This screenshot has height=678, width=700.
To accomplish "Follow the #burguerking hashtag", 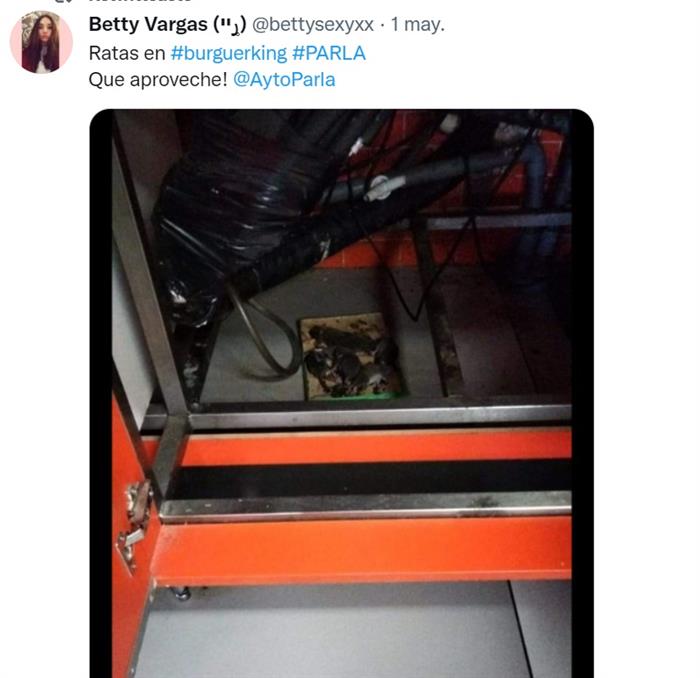I will (229, 53).
